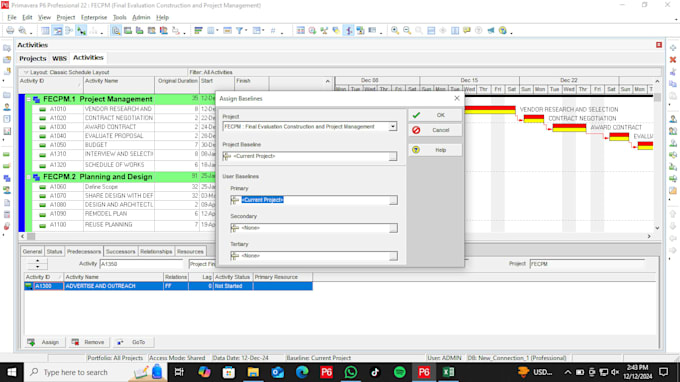Collapse the FECPM.1 Project Management group

tap(29, 99)
